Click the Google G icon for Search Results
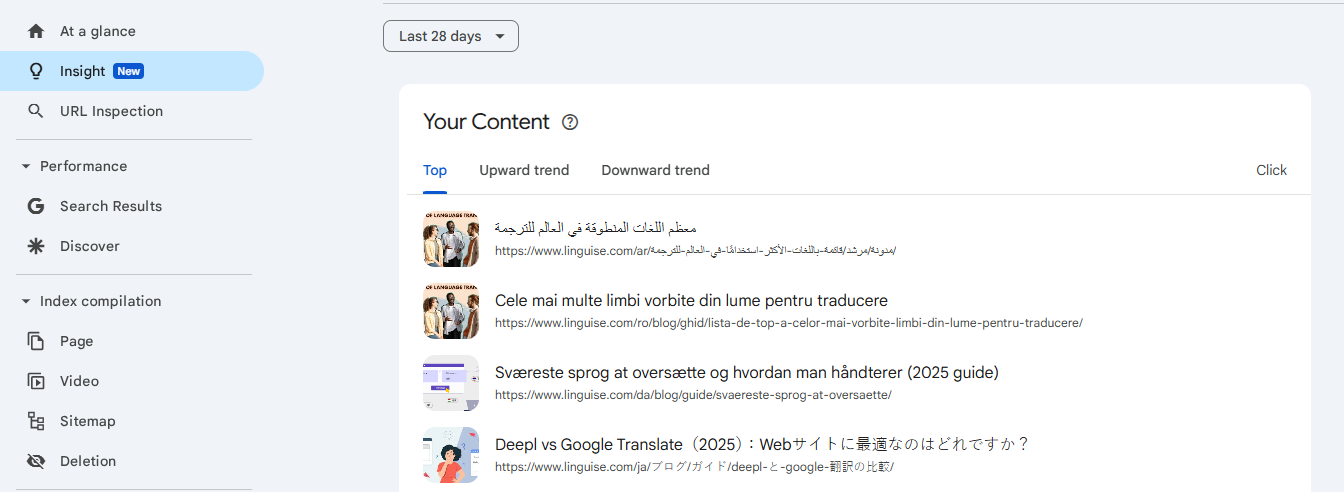Image resolution: width=1344 pixels, height=492 pixels. pos(36,206)
